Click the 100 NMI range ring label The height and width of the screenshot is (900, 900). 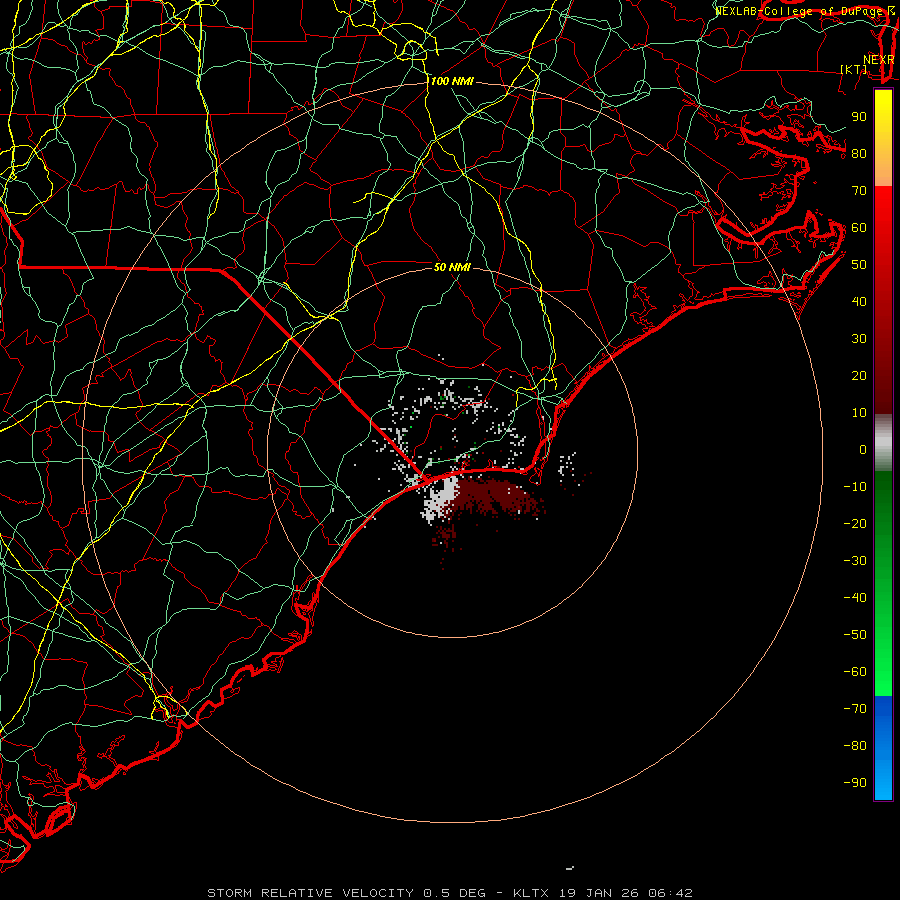[x=452, y=82]
